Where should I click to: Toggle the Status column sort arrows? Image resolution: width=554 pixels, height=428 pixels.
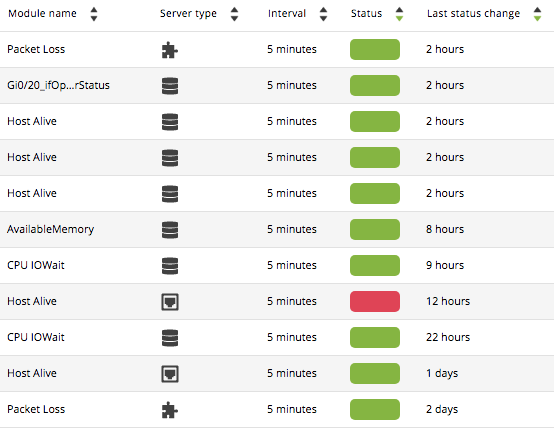click(x=399, y=14)
